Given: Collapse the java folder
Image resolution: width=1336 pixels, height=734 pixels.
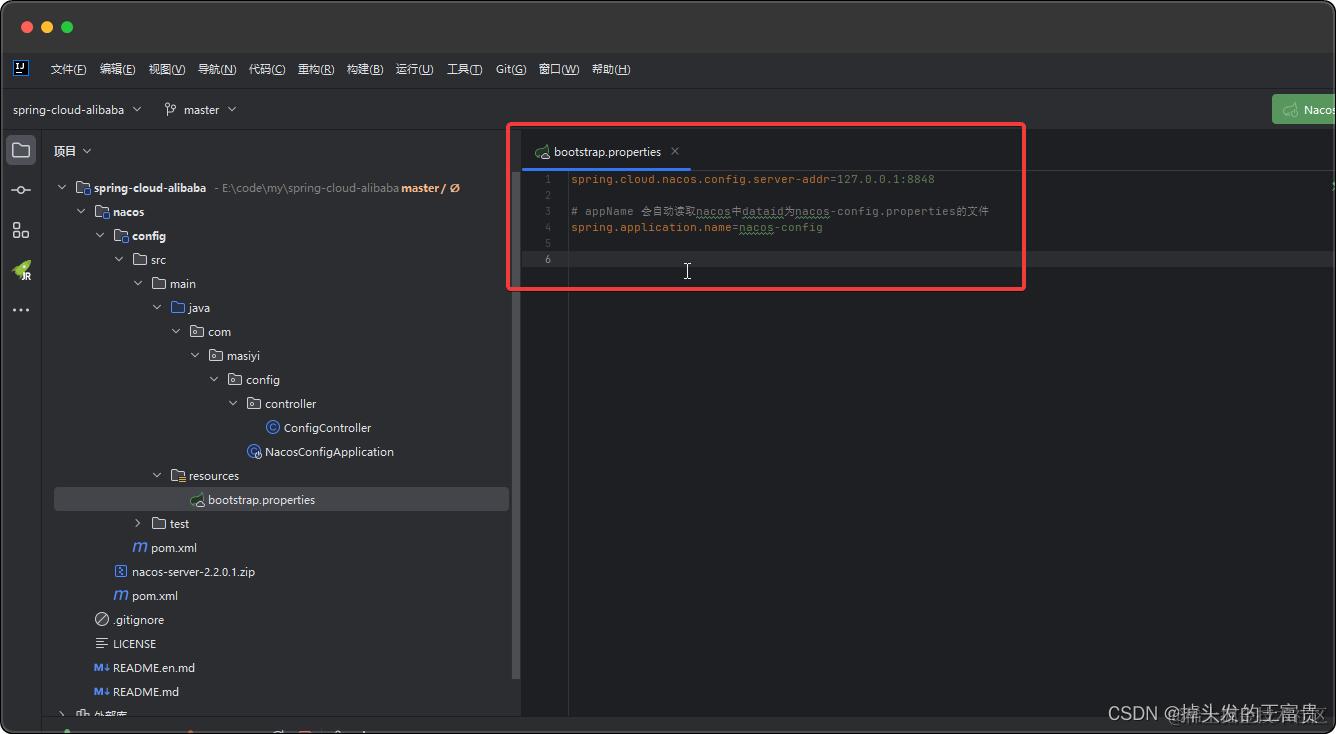Looking at the screenshot, I should [157, 308].
